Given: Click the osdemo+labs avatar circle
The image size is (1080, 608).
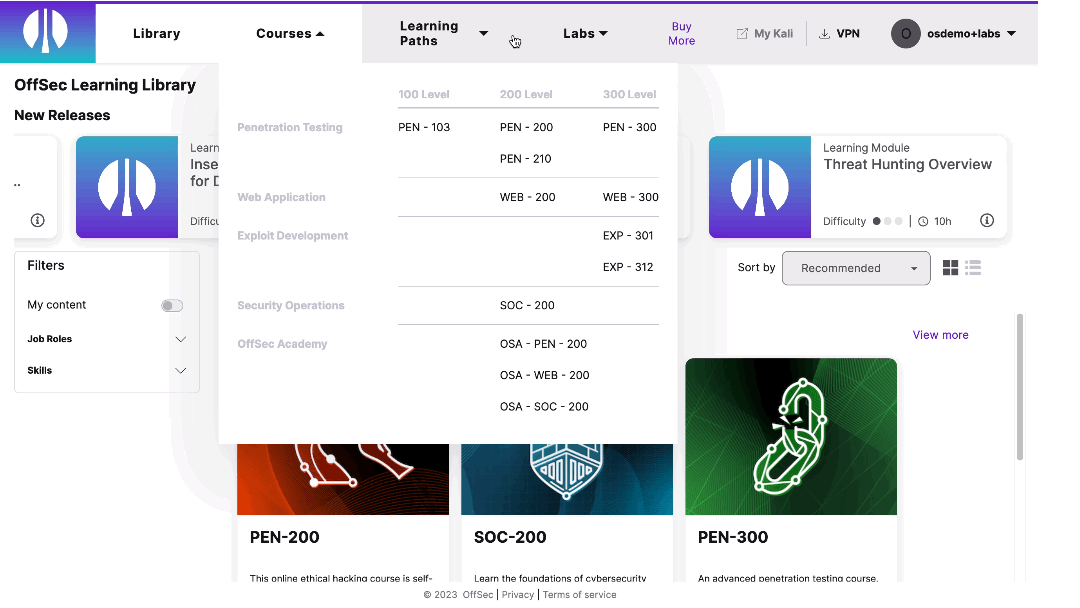Looking at the screenshot, I should (905, 33).
